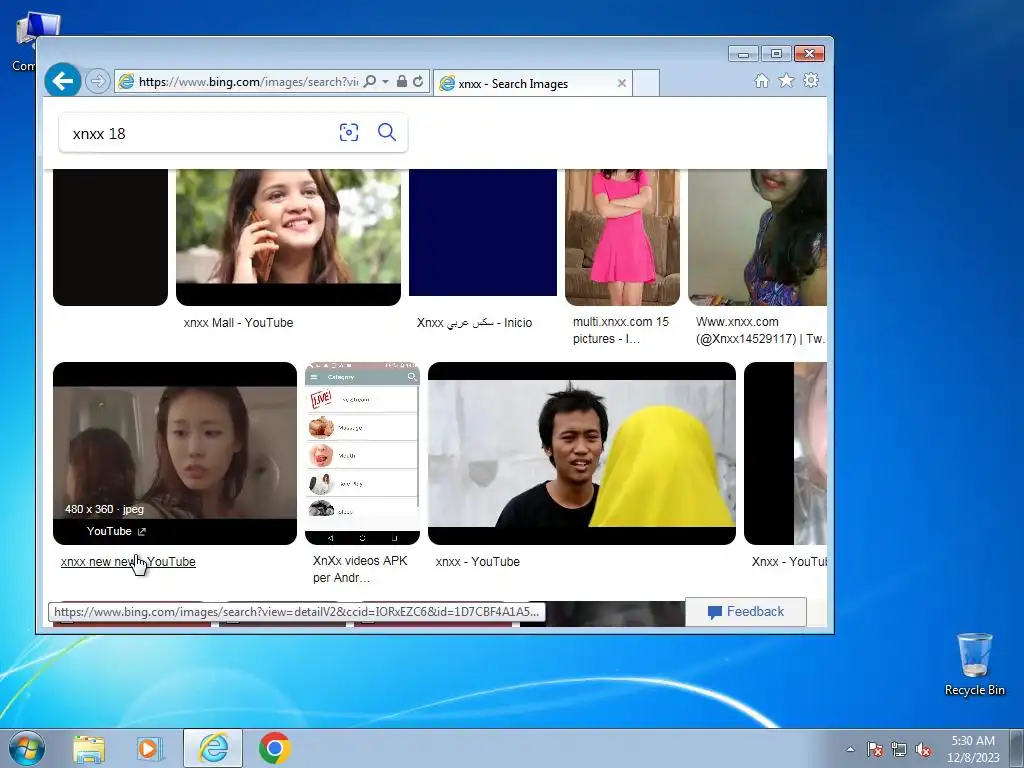Image resolution: width=1024 pixels, height=768 pixels.
Task: Open the browser Home icon
Action: click(761, 80)
